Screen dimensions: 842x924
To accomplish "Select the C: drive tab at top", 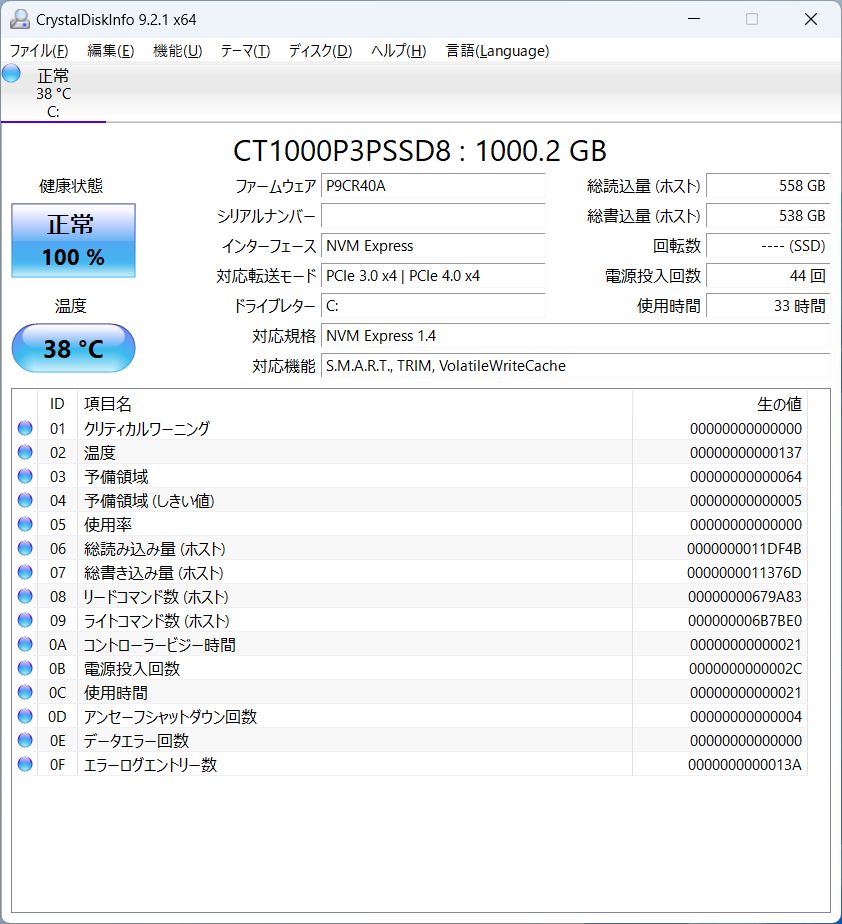I will coord(53,93).
